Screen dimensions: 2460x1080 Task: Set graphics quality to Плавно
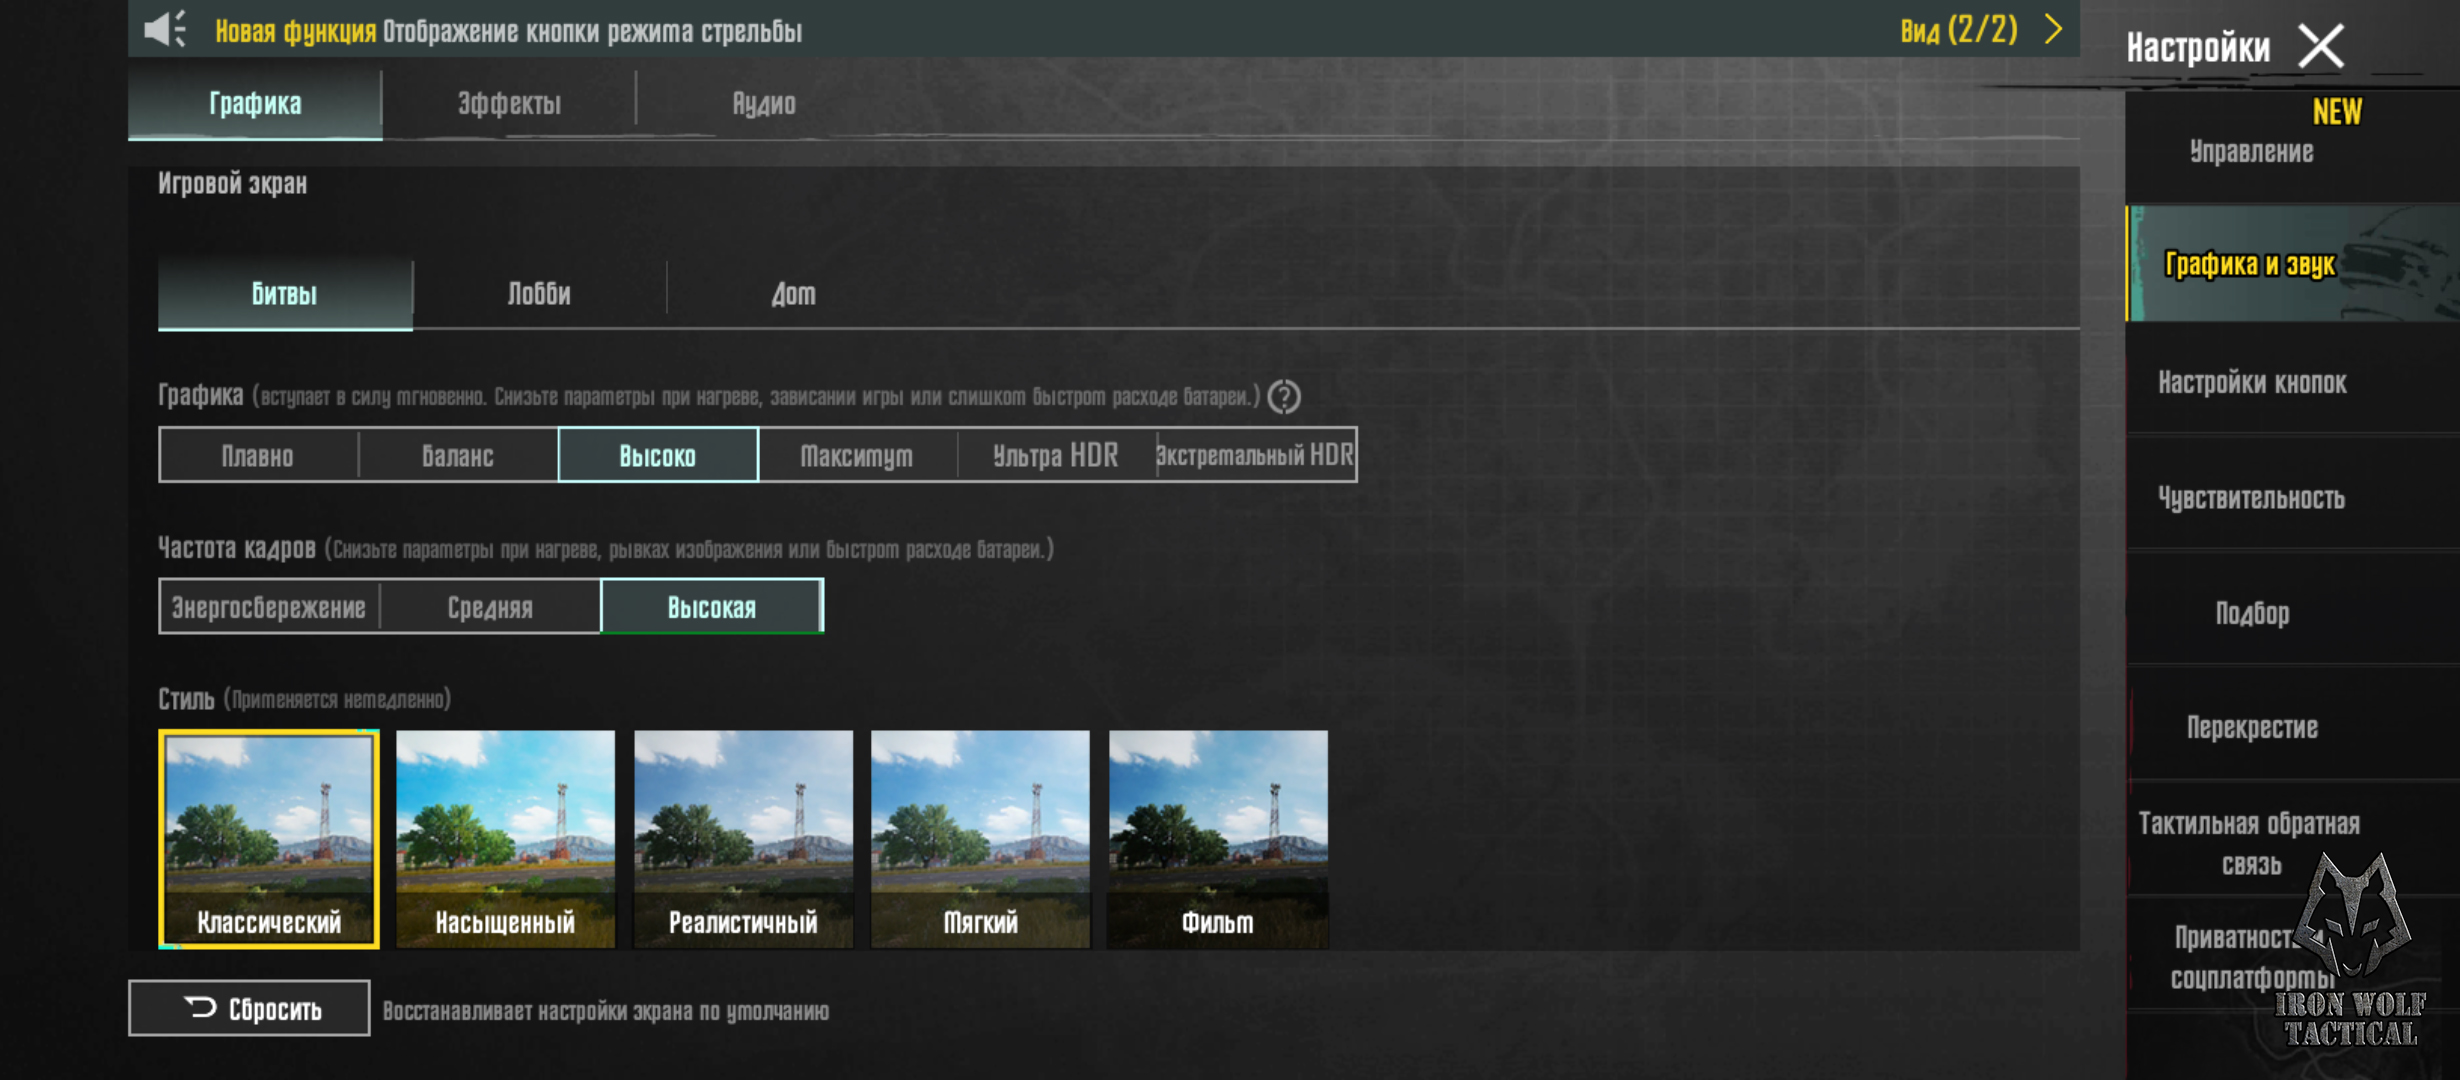258,456
